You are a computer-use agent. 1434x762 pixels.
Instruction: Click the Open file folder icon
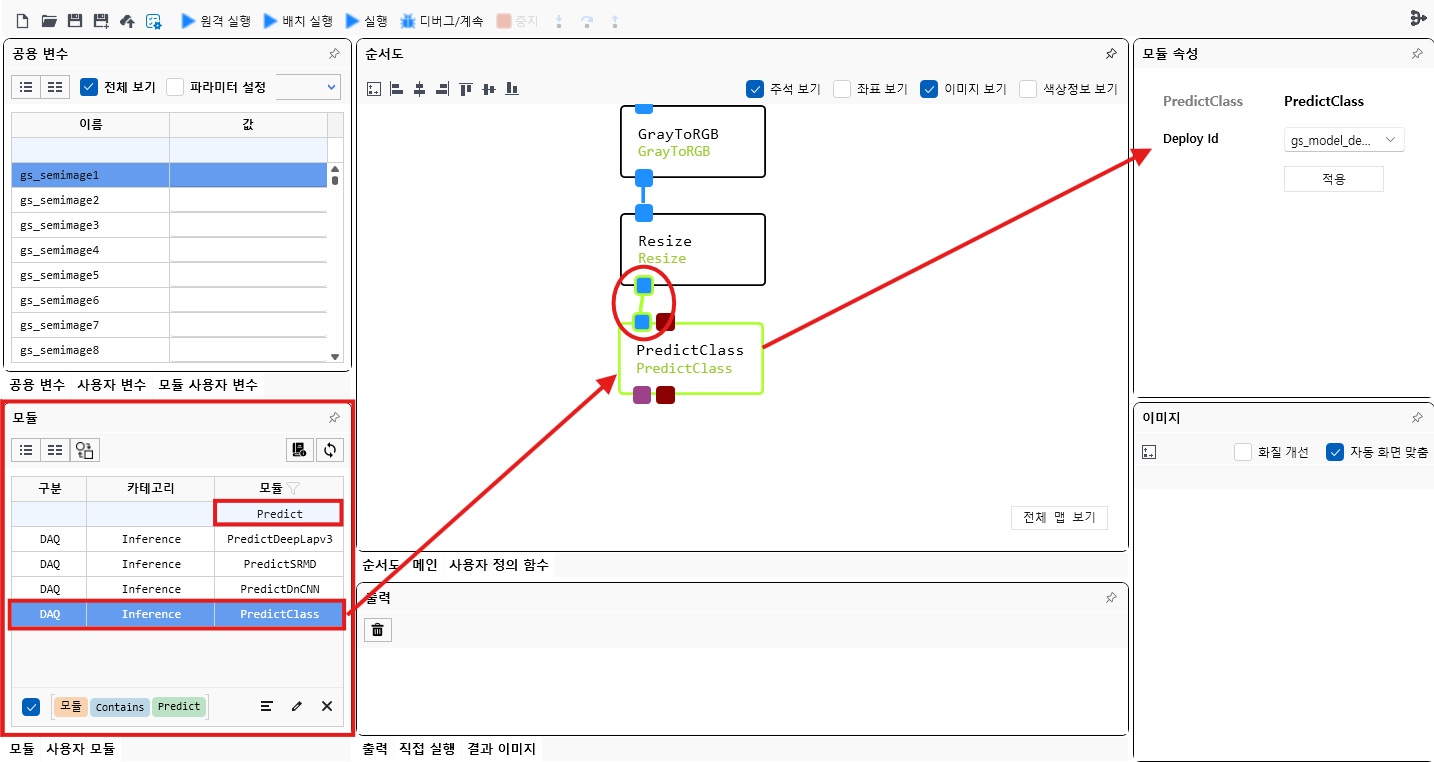[x=49, y=20]
